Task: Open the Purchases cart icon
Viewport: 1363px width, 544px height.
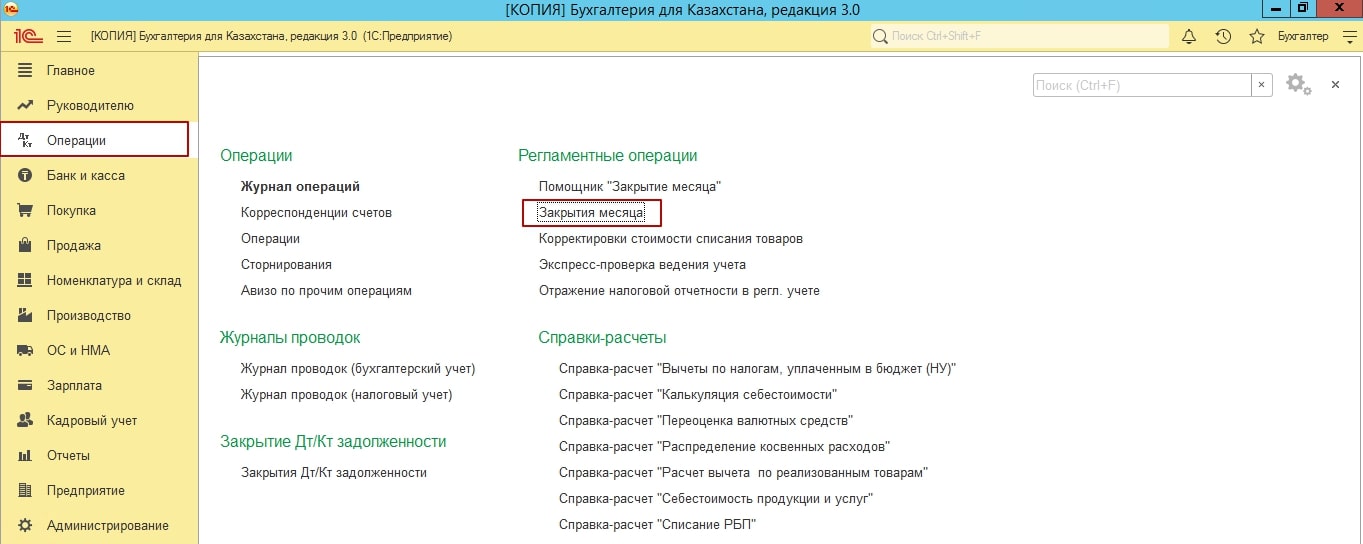Action: coord(25,210)
